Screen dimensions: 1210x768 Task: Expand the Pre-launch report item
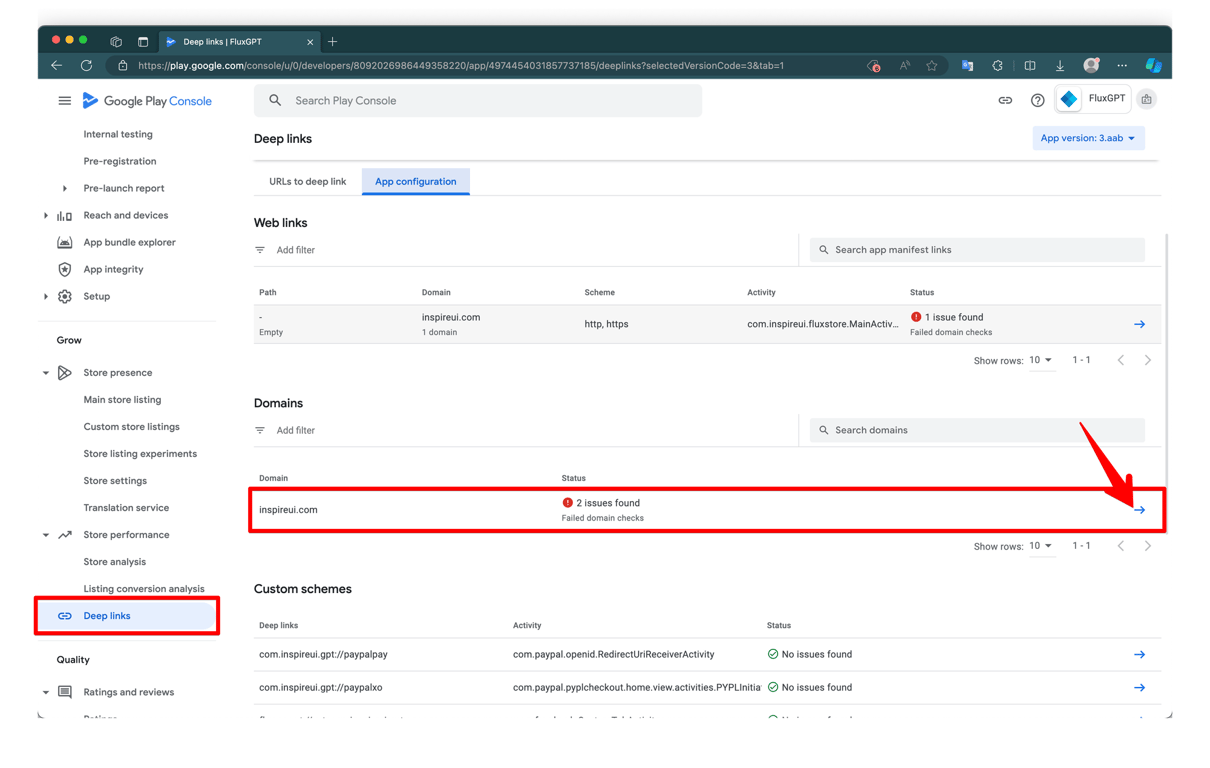(x=65, y=188)
